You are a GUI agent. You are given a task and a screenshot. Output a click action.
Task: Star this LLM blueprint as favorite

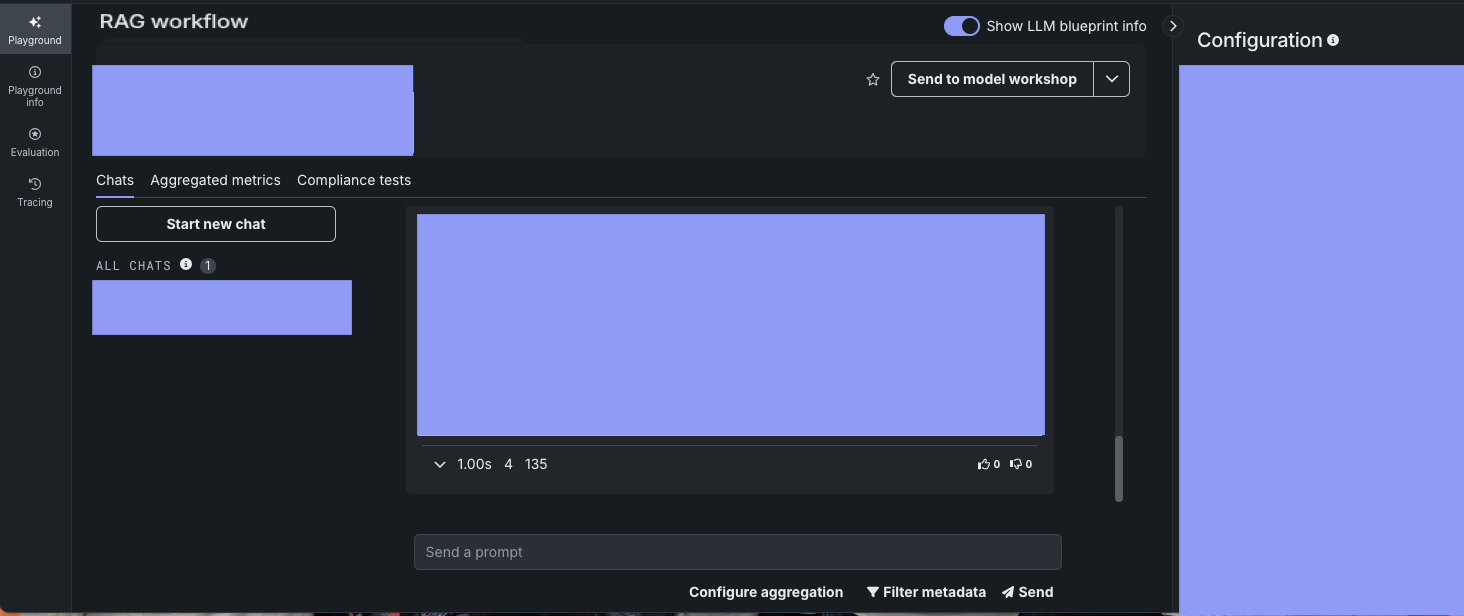coord(873,80)
